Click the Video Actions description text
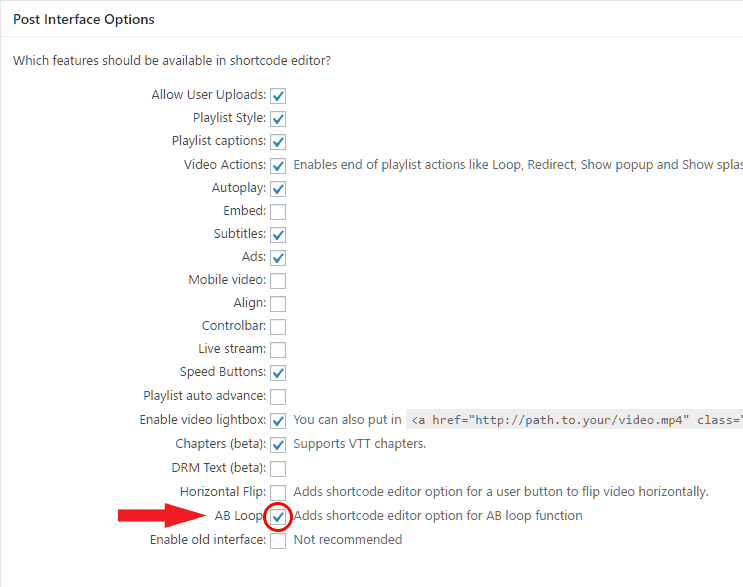The width and height of the screenshot is (743, 587). 518,165
